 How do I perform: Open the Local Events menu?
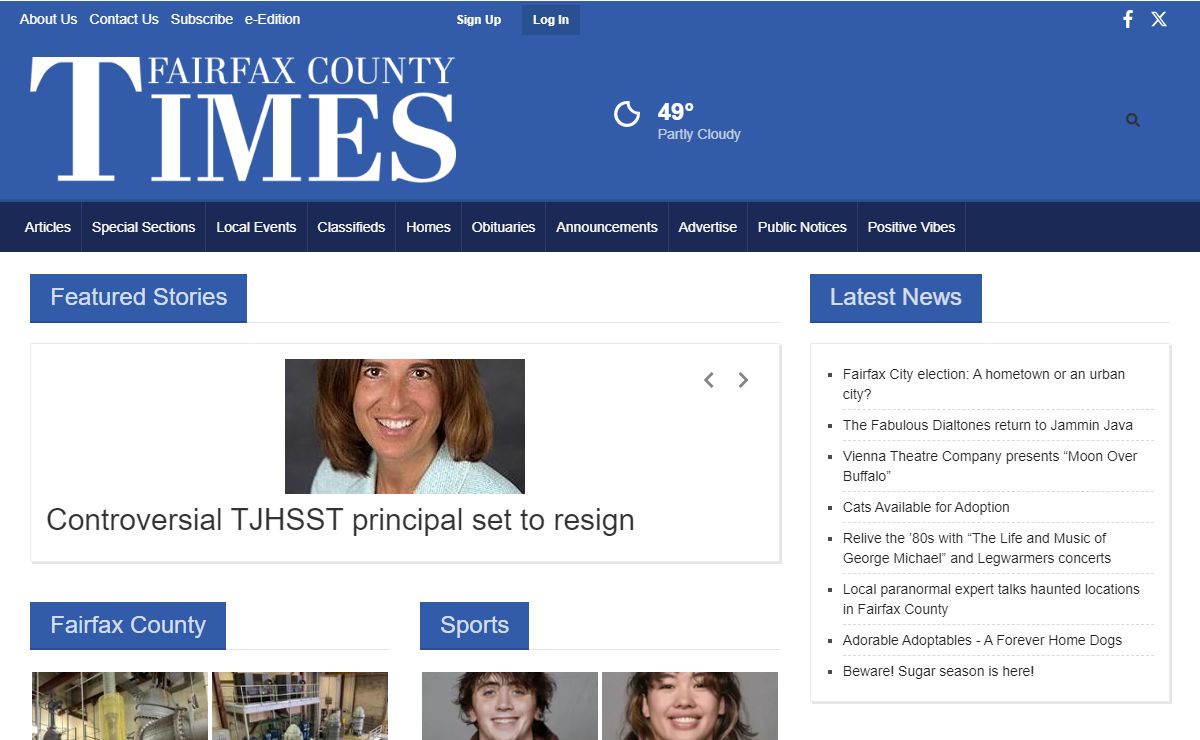(x=256, y=227)
